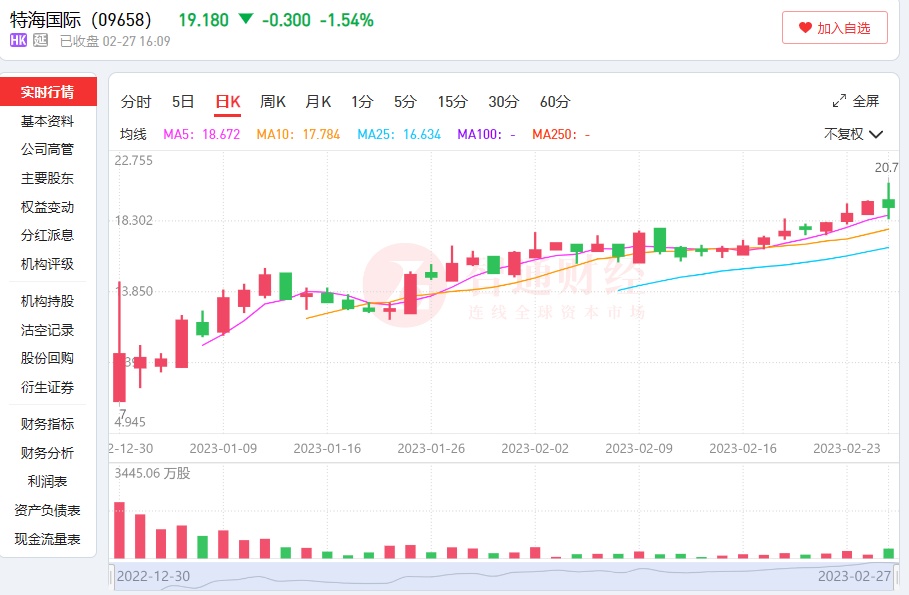Image resolution: width=909 pixels, height=595 pixels.
Task: Select the 月K chart tab
Action: click(318, 101)
